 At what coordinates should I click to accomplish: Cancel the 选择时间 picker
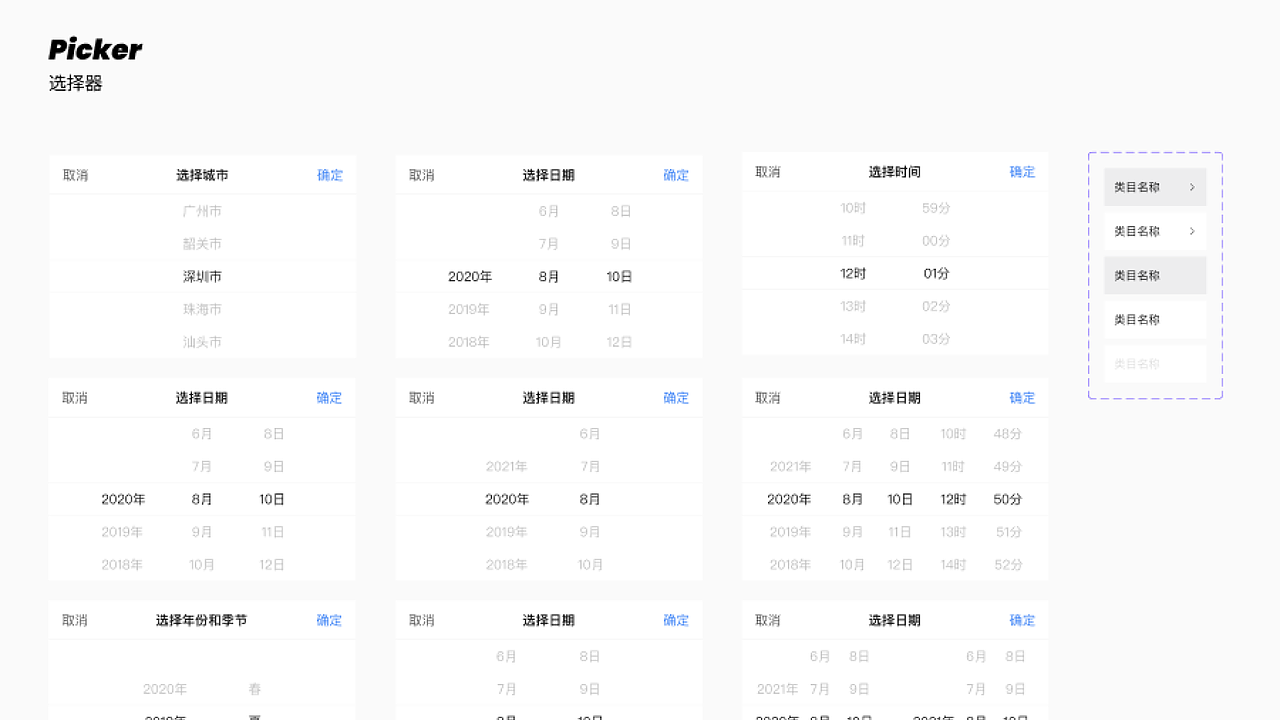767,171
